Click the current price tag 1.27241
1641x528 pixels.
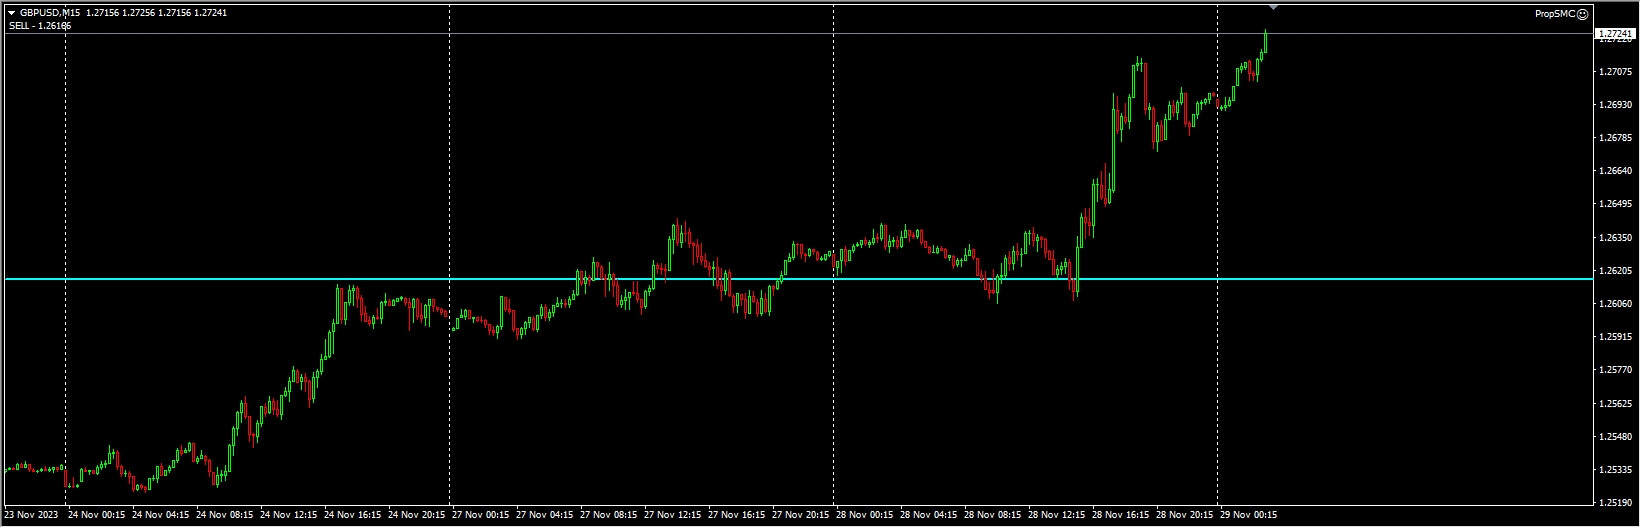click(x=1615, y=34)
